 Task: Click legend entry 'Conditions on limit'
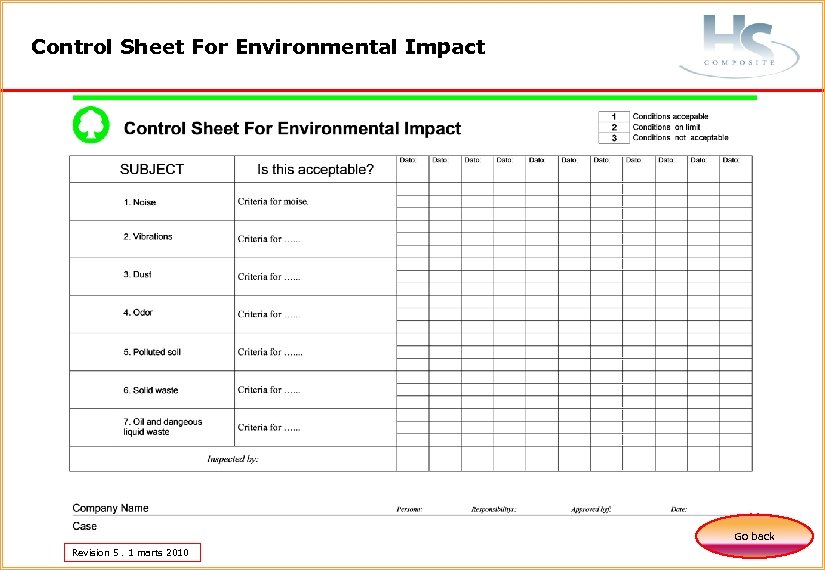coord(667,127)
